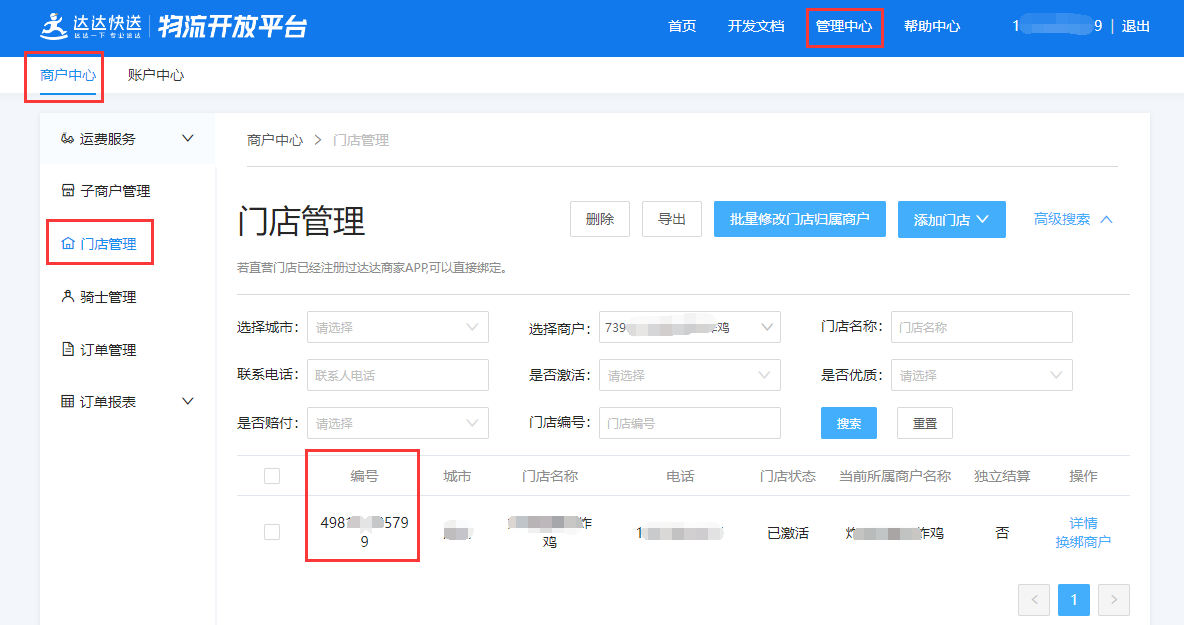Click the 电话 column header
Viewport: 1184px width, 625px height.
coord(680,476)
